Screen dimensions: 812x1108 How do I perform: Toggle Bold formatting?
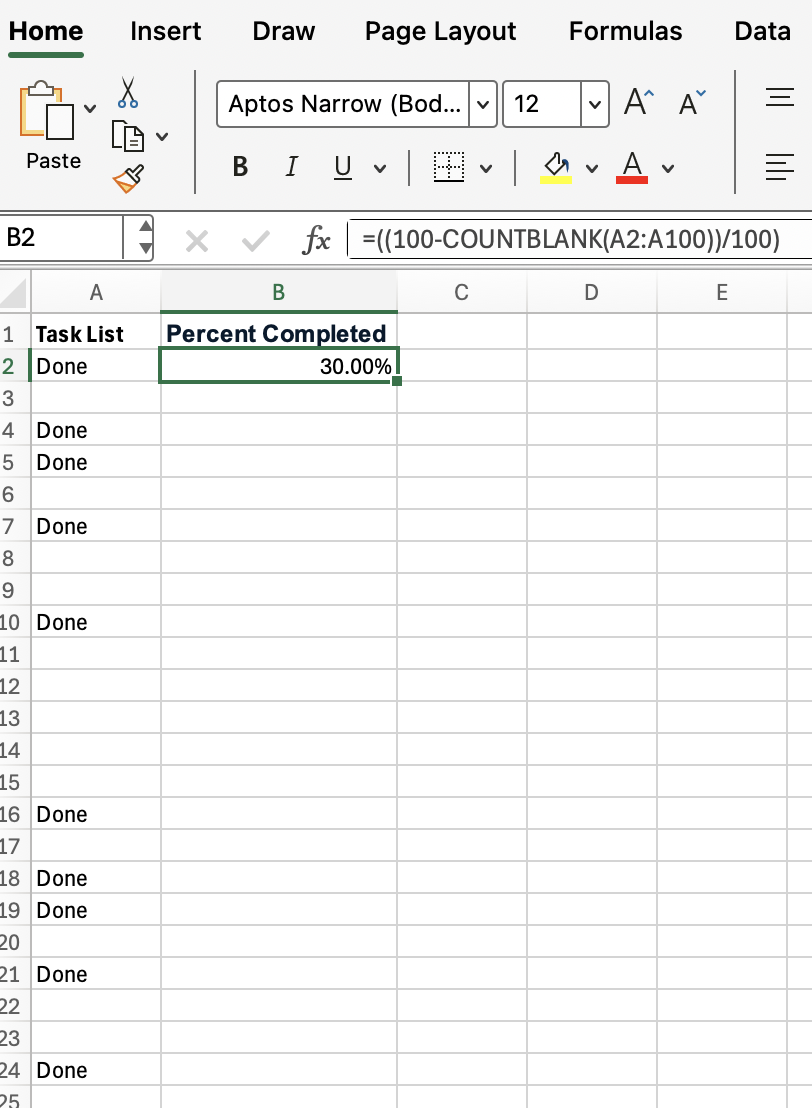pos(240,167)
